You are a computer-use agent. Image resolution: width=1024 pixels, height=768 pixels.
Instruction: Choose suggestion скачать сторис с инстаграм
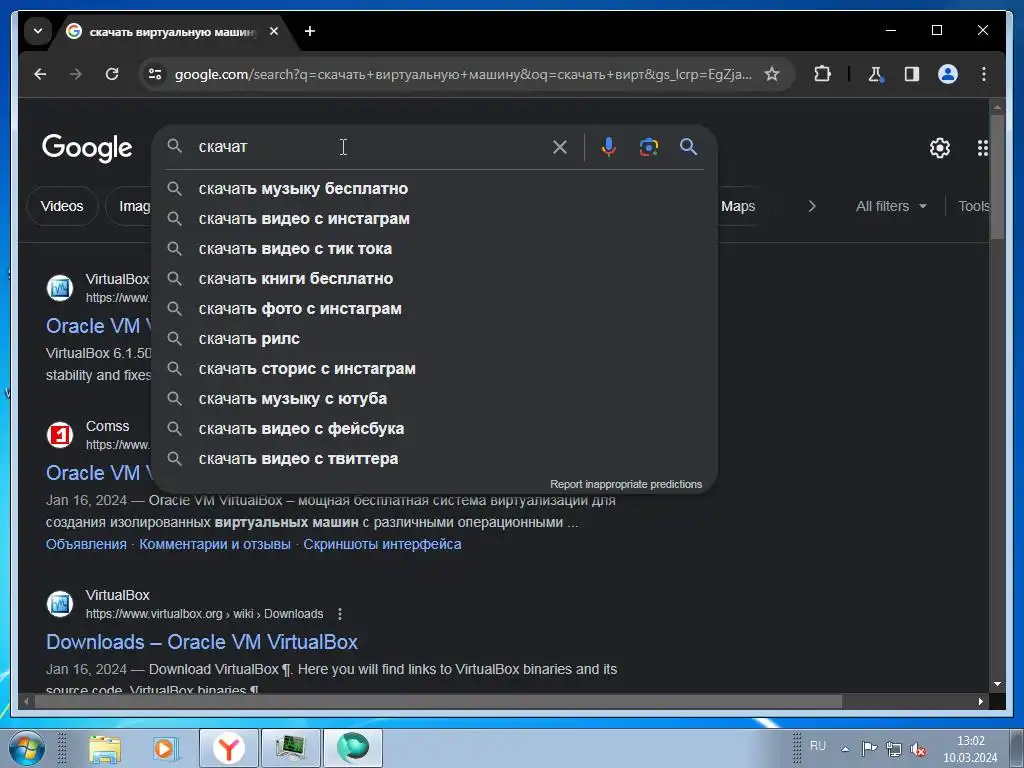434,369
